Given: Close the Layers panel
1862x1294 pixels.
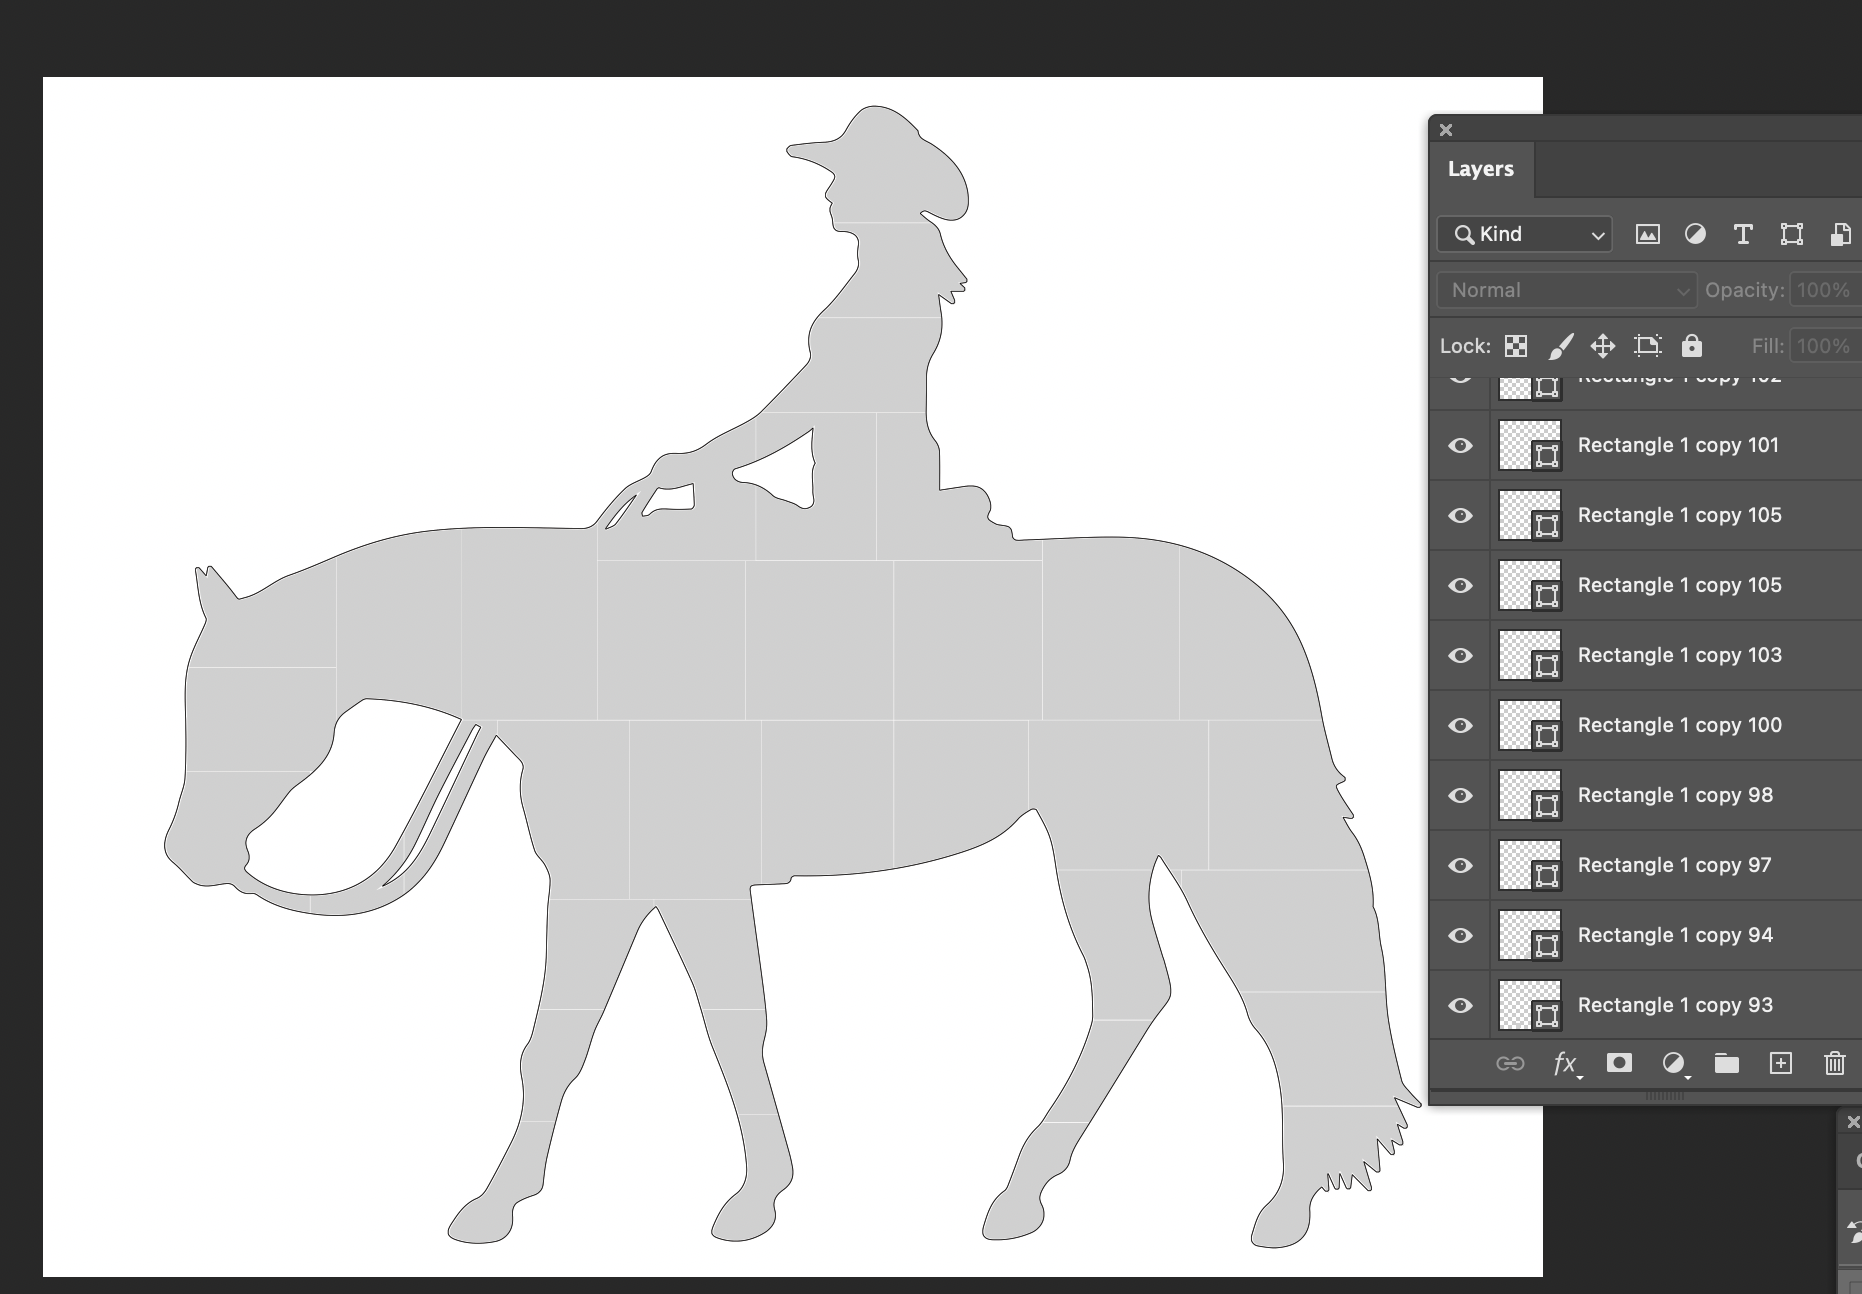Looking at the screenshot, I should [x=1446, y=130].
